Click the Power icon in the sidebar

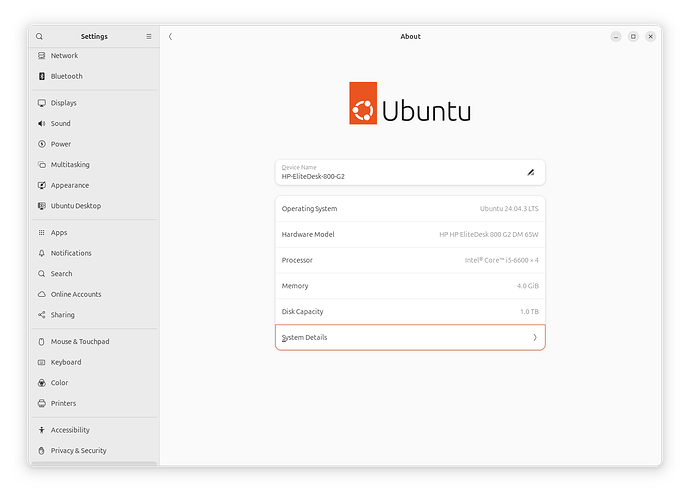pos(41,144)
